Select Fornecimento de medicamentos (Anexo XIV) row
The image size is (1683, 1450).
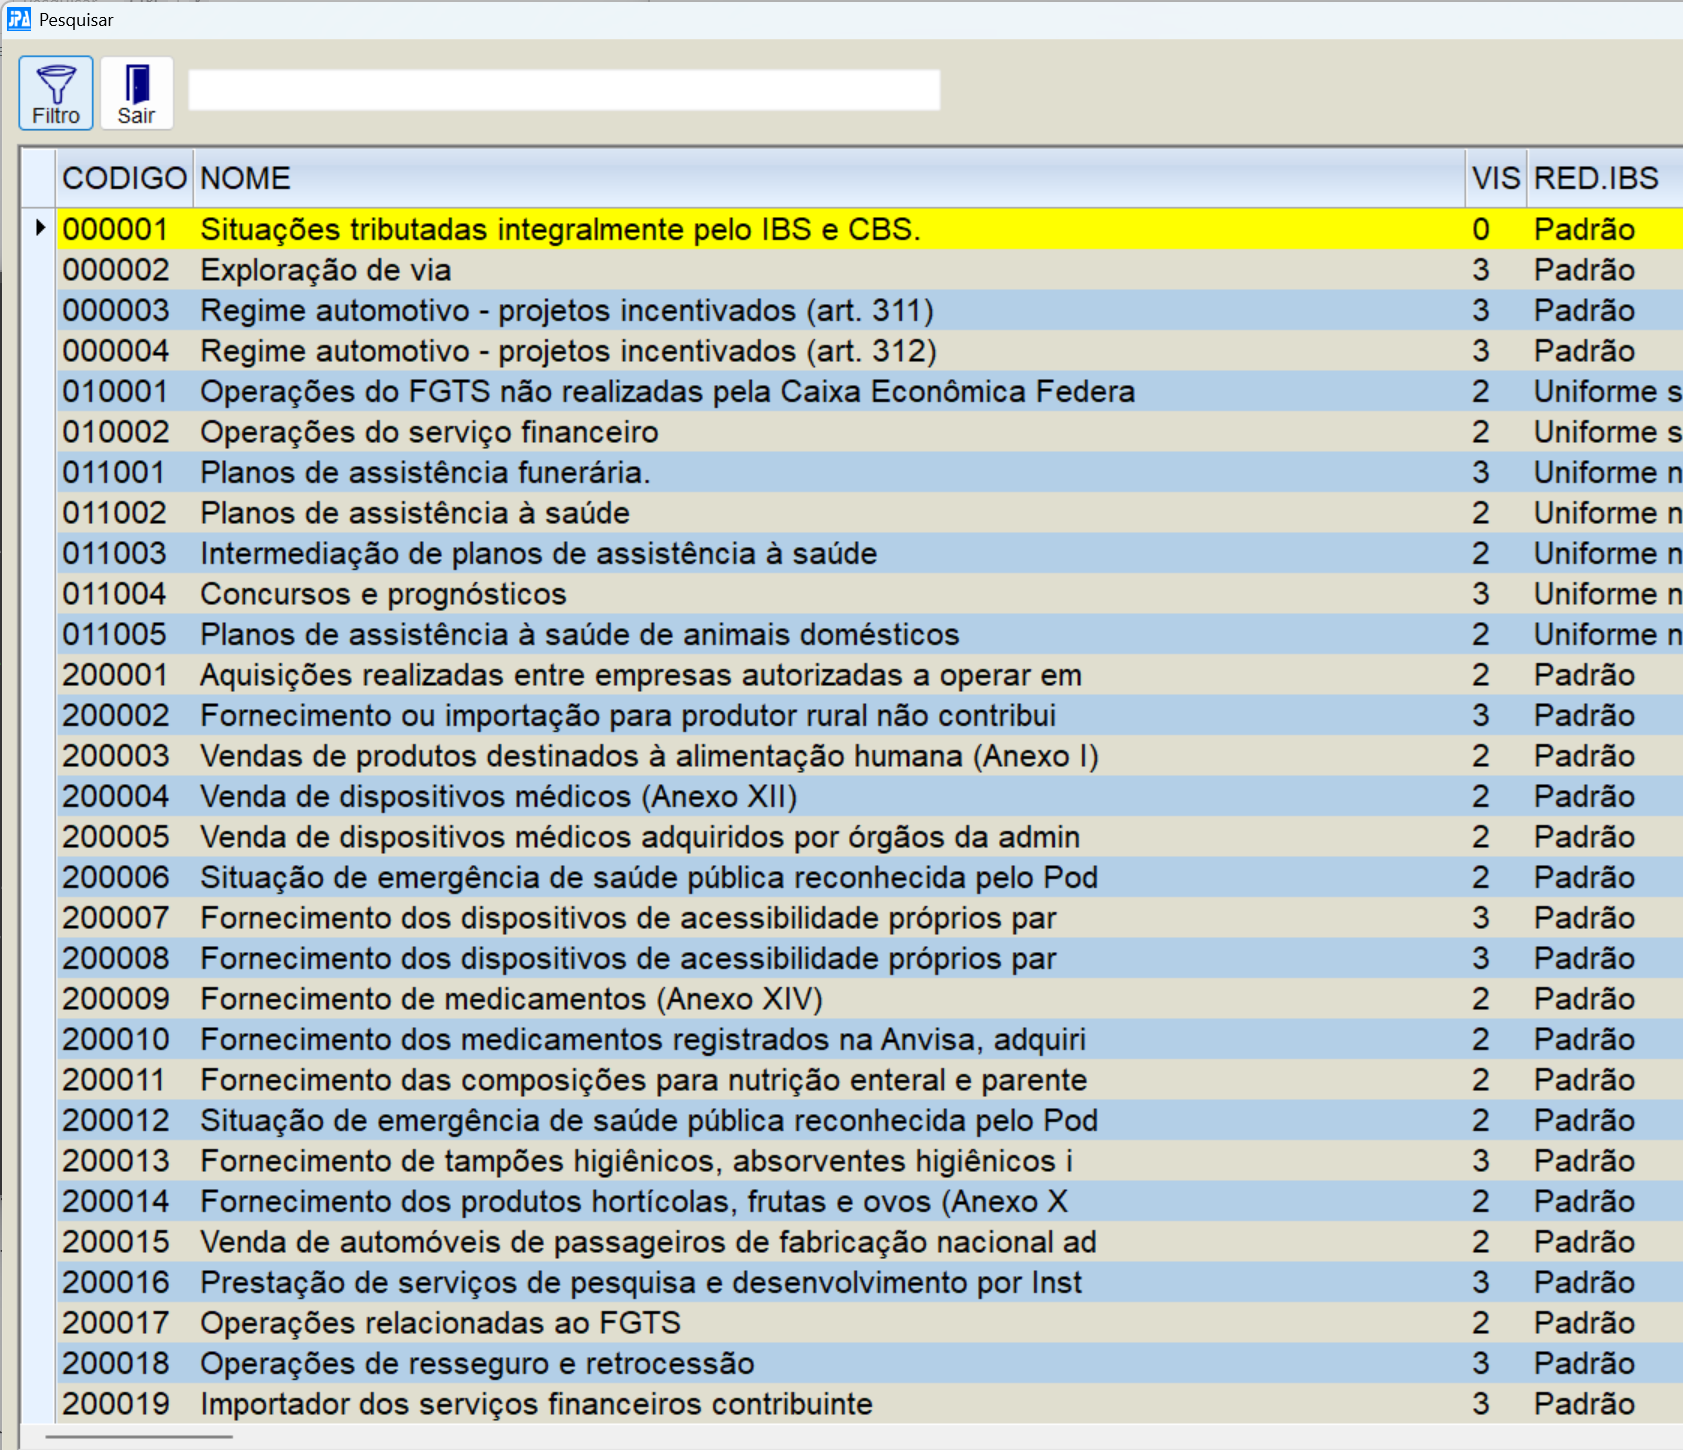[511, 999]
